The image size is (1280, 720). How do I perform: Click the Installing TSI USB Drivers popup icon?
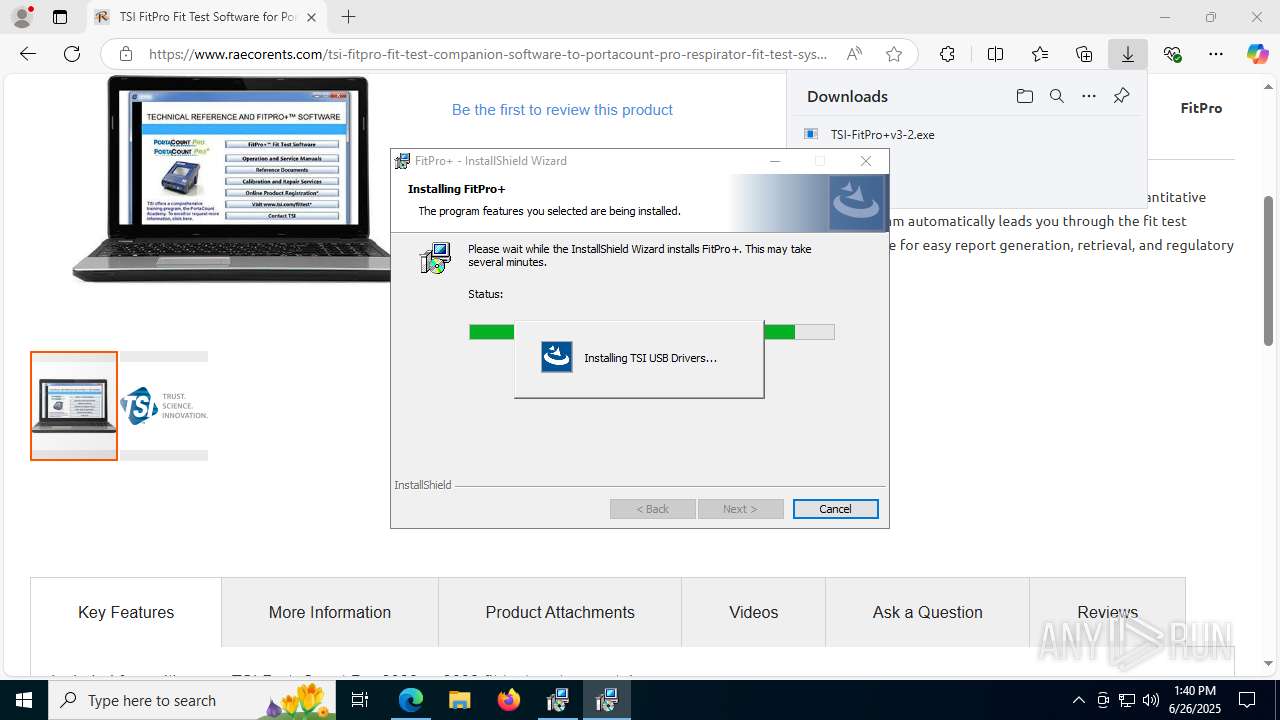(x=557, y=357)
